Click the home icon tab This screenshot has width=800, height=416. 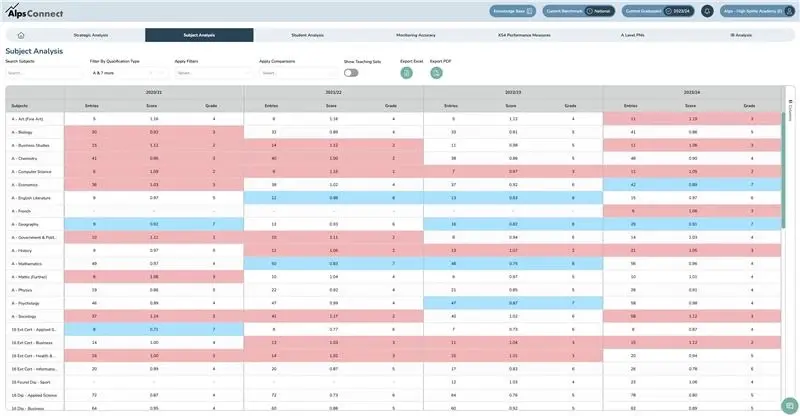coord(20,35)
